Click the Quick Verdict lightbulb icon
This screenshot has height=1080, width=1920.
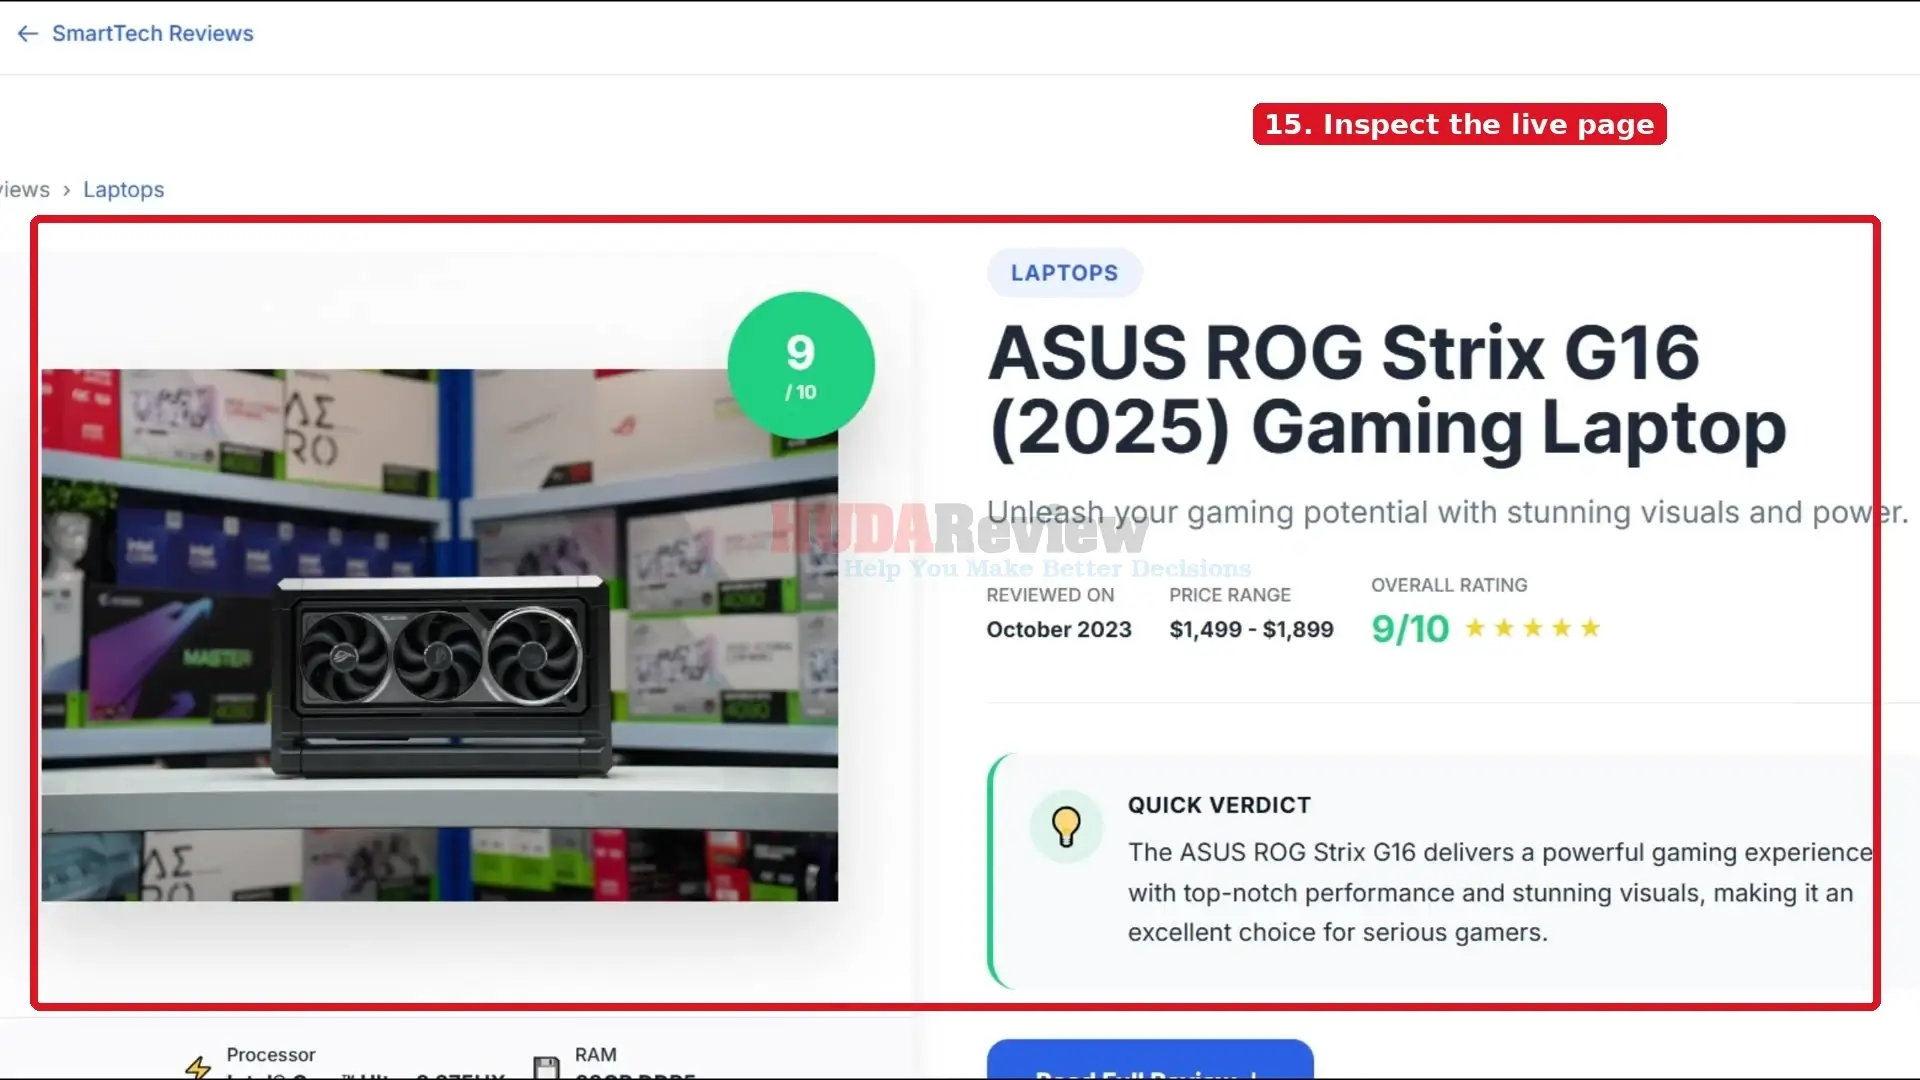pyautogui.click(x=1066, y=827)
